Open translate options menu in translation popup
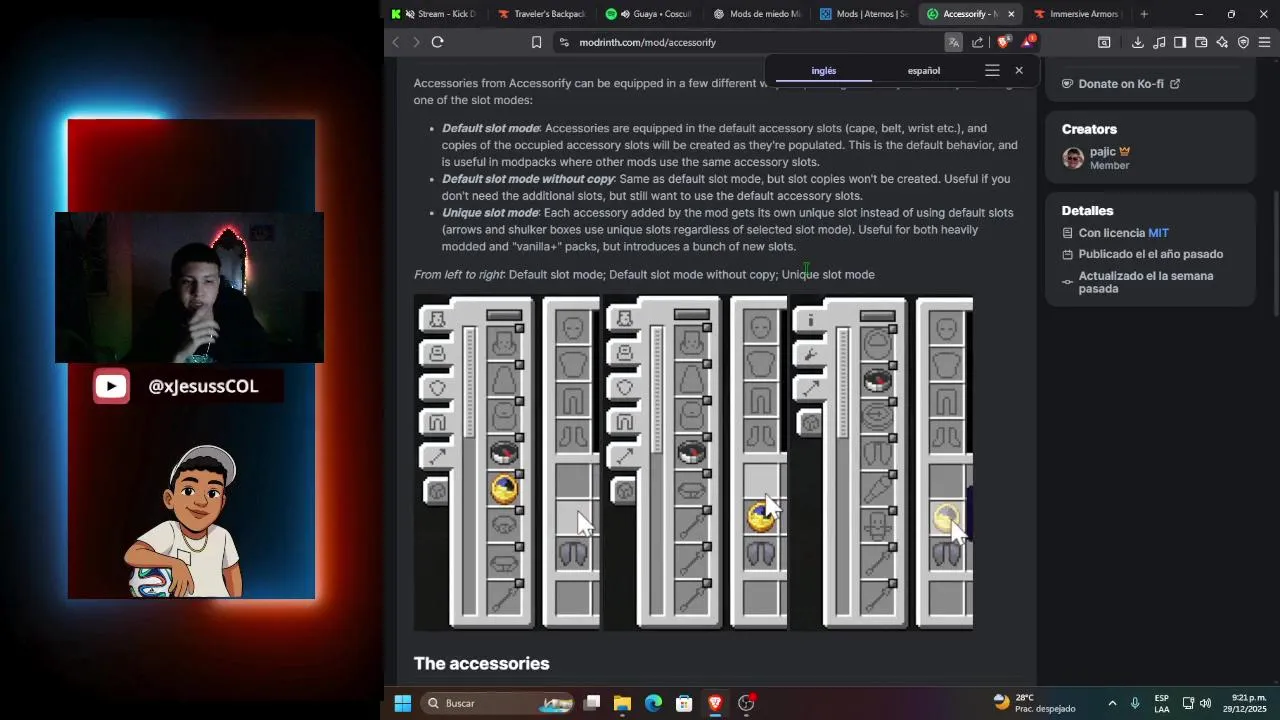The width and height of the screenshot is (1280, 720). (992, 71)
